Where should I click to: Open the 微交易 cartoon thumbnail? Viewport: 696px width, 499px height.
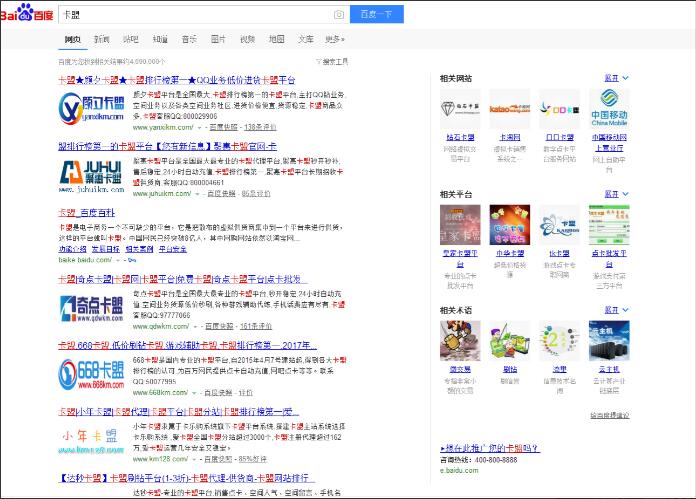point(460,341)
